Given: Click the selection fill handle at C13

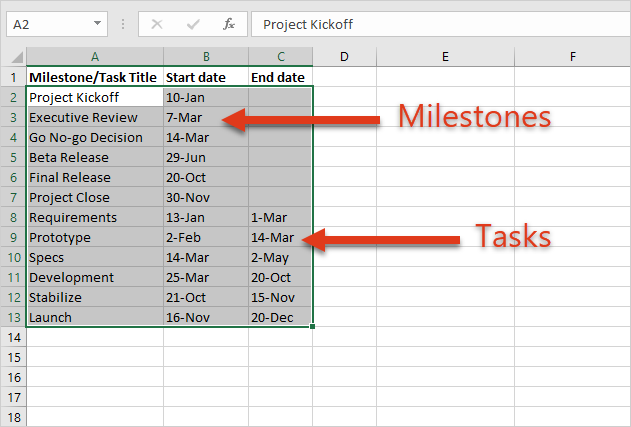Looking at the screenshot, I should 312,326.
